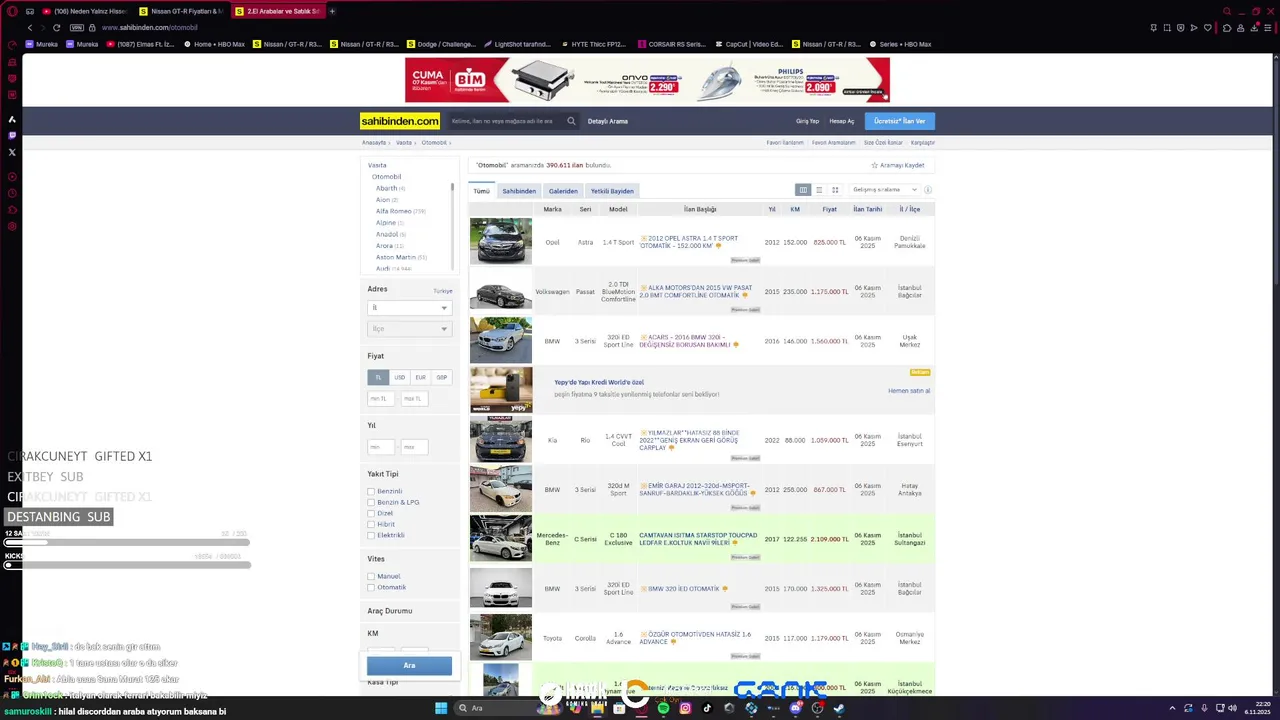Screen dimensions: 1280x720
Task: Check the Elektrikli fuel checkbox
Action: coord(371,535)
